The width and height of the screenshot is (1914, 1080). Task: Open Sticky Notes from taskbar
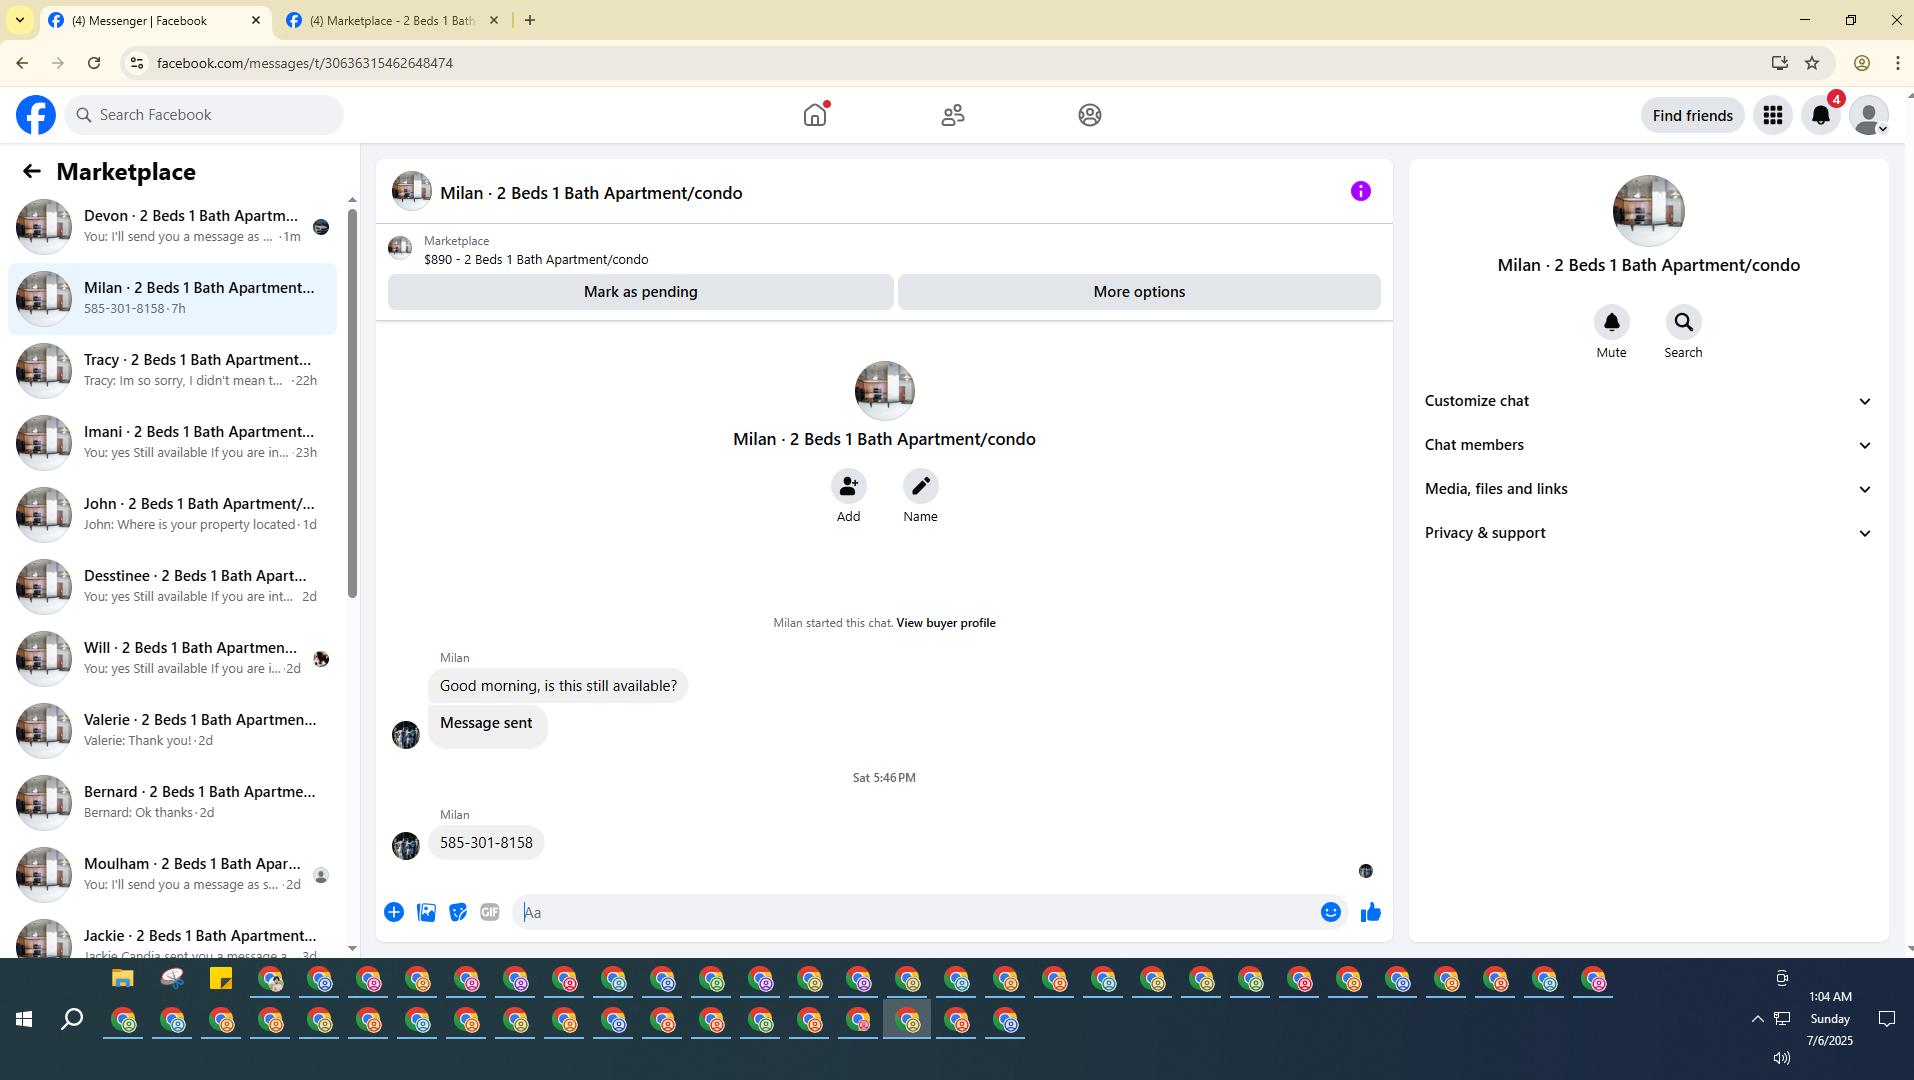[x=221, y=979]
